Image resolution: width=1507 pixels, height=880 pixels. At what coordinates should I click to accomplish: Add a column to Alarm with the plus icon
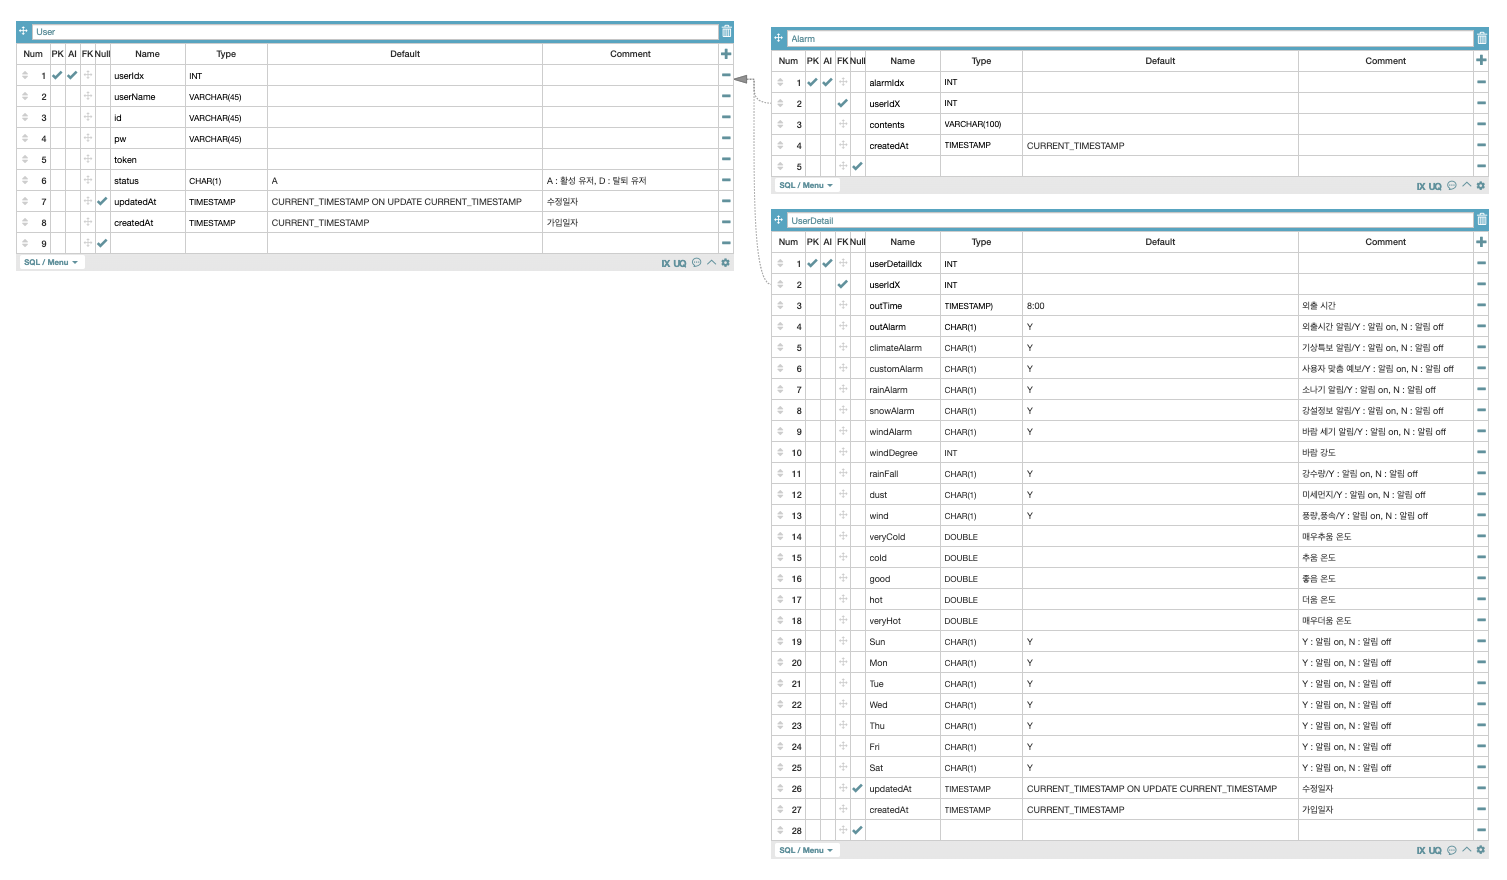tap(1484, 60)
